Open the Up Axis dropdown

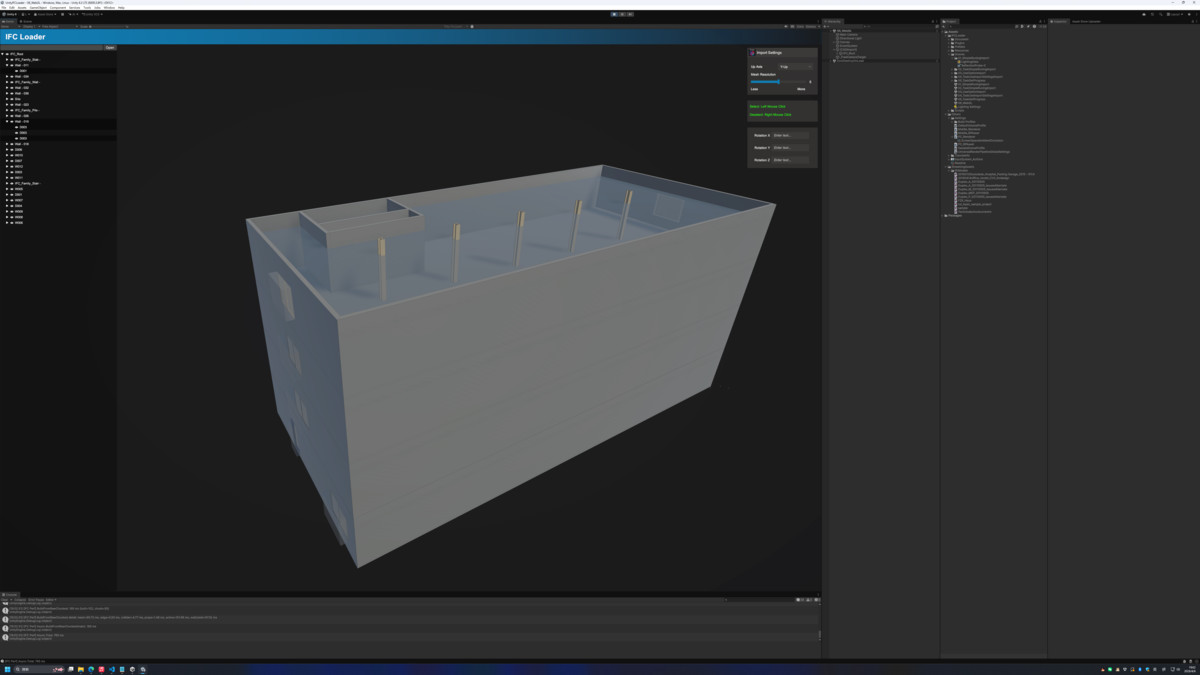(795, 67)
